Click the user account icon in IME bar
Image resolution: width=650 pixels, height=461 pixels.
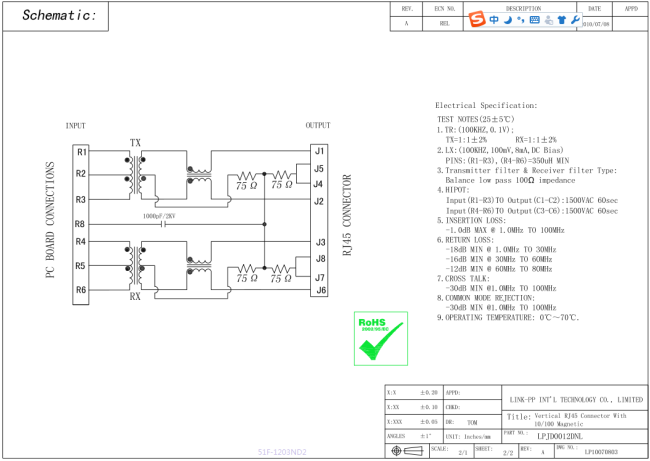pyautogui.click(x=548, y=19)
